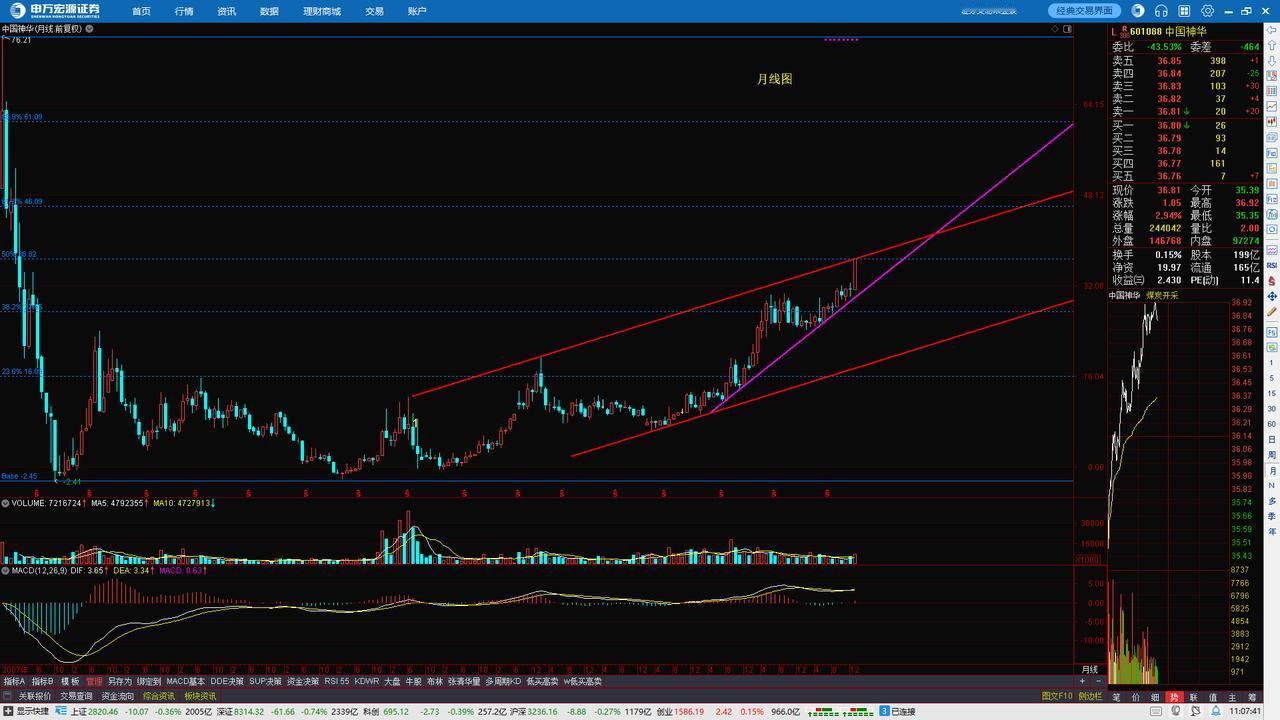The height and width of the screenshot is (720, 1280).
Task: Open 行情 menu
Action: (184, 11)
